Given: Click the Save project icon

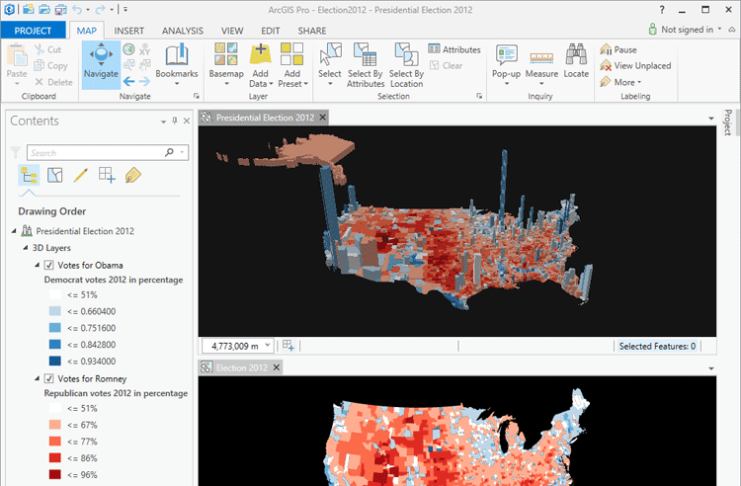Looking at the screenshot, I should click(60, 9).
